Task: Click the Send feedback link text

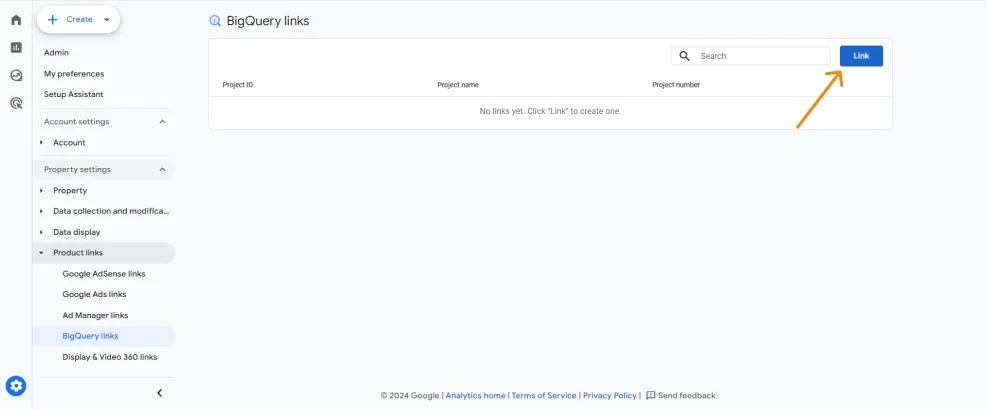Action: [x=687, y=396]
